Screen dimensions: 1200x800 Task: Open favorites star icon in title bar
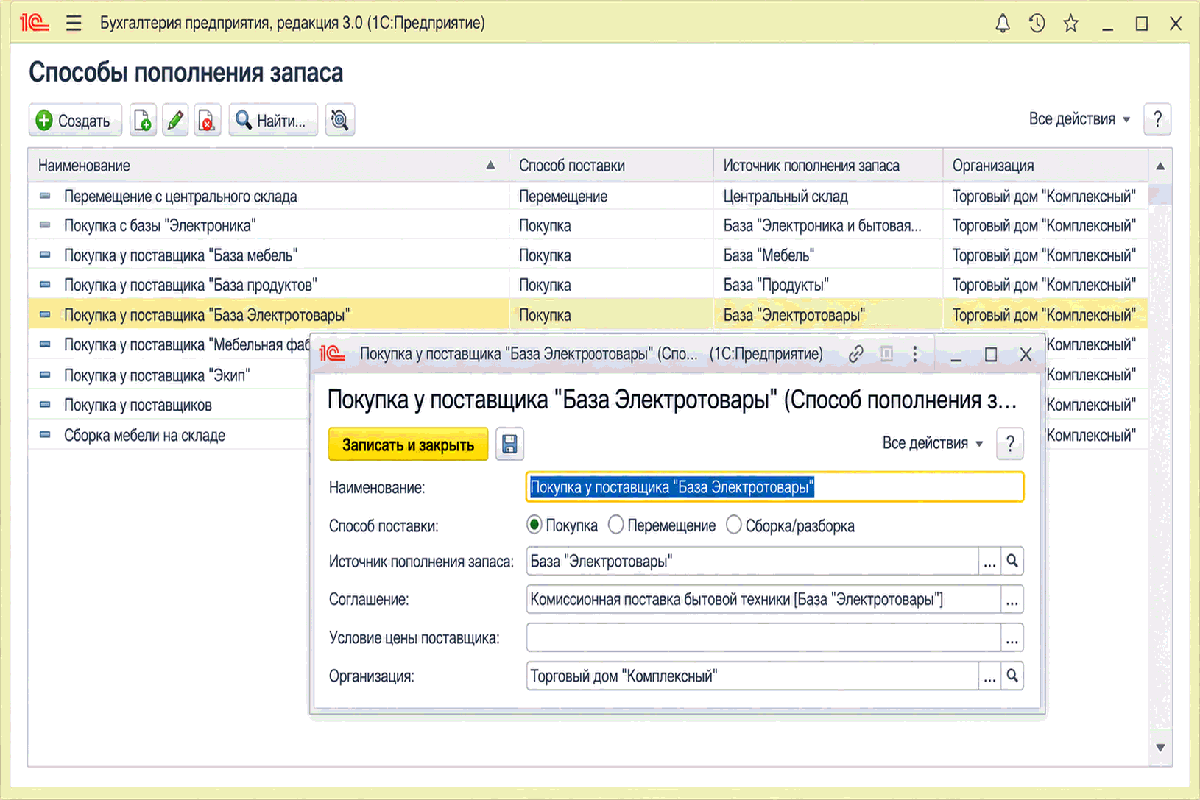(1071, 23)
